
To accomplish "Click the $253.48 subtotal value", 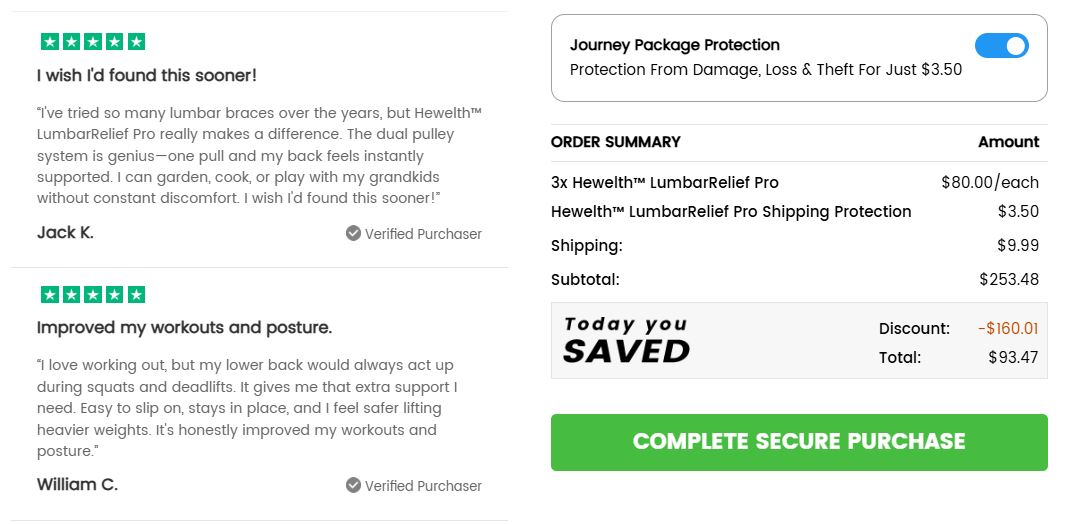I will pos(1009,279).
